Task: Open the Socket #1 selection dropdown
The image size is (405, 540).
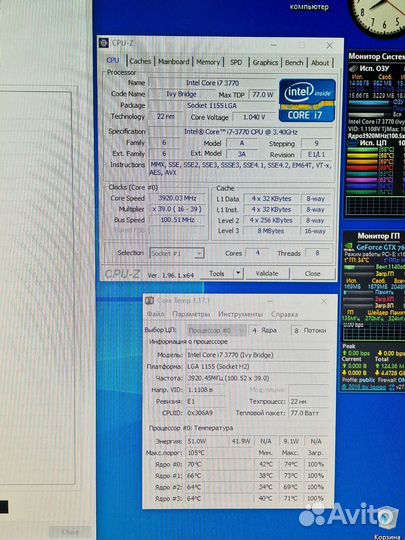Action: (x=177, y=253)
